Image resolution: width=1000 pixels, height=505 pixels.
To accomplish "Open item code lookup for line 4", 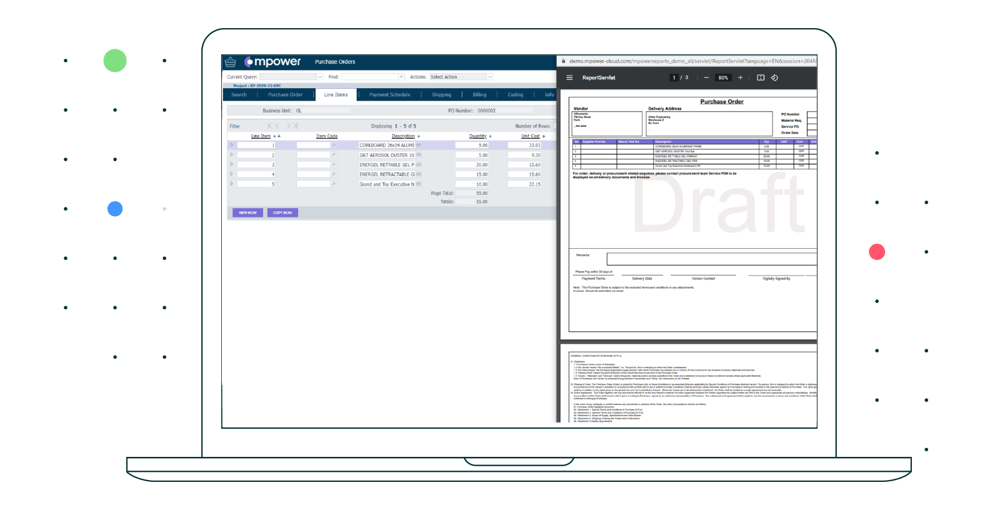I will [334, 174].
